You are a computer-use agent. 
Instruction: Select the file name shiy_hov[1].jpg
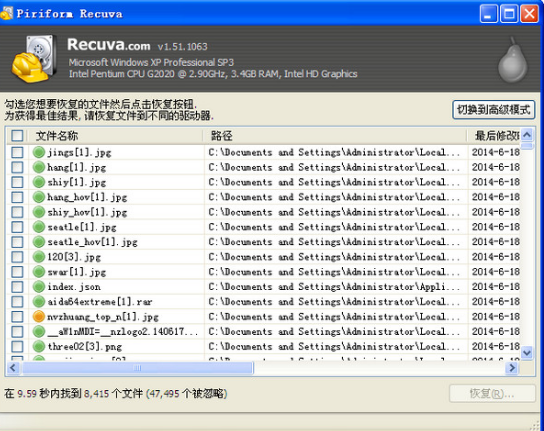(87, 212)
